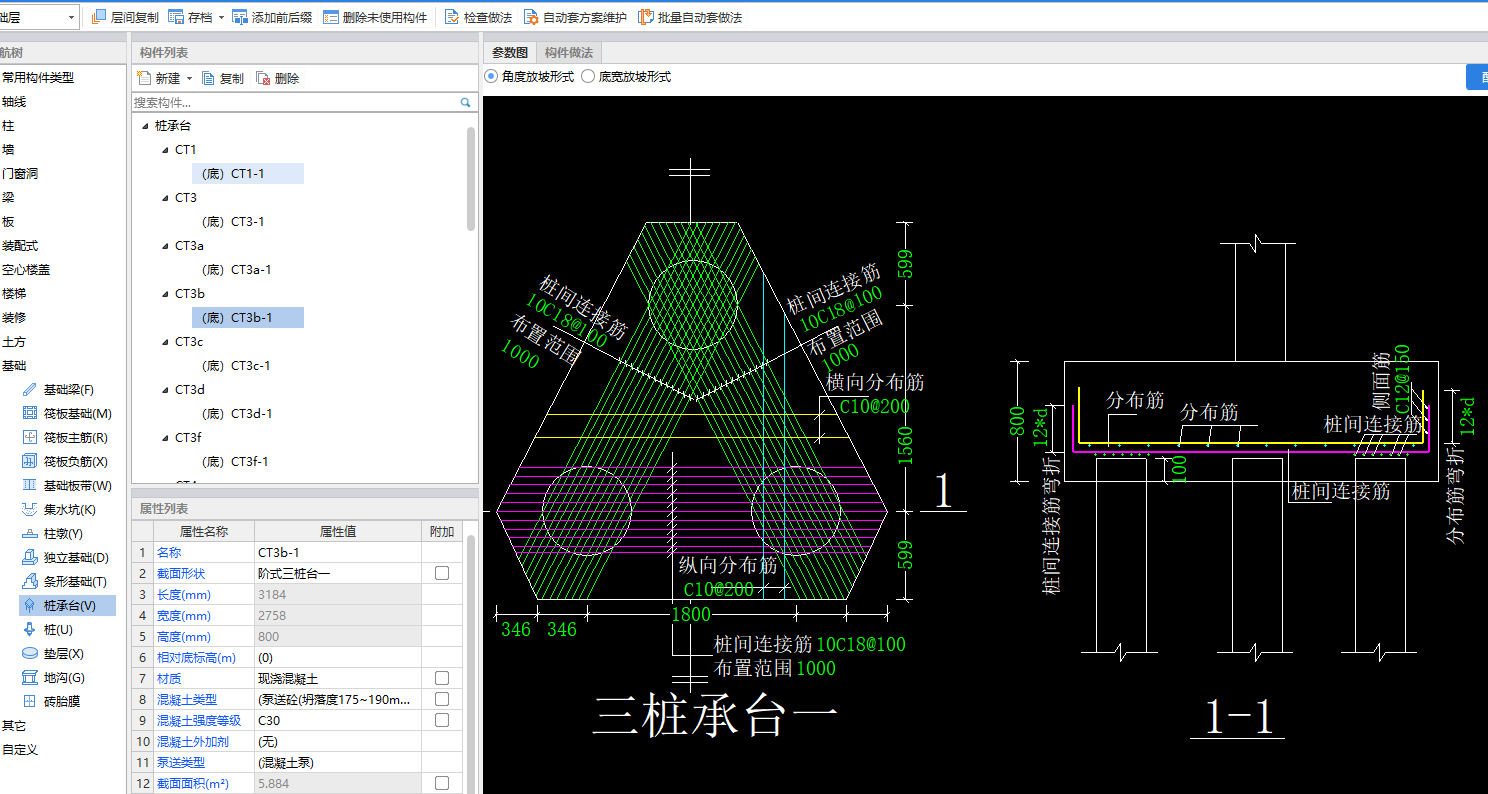Select 条形基础(T) component type

(x=64, y=581)
